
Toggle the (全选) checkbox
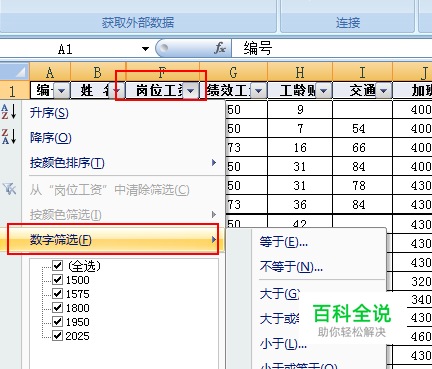tap(58, 266)
